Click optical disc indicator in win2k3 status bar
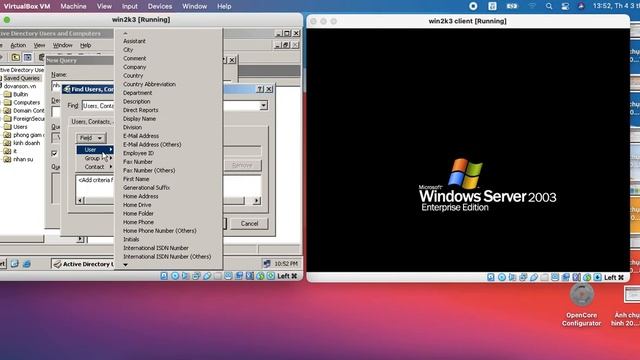Screen dimensions: 640x360 pyautogui.click(x=175, y=276)
